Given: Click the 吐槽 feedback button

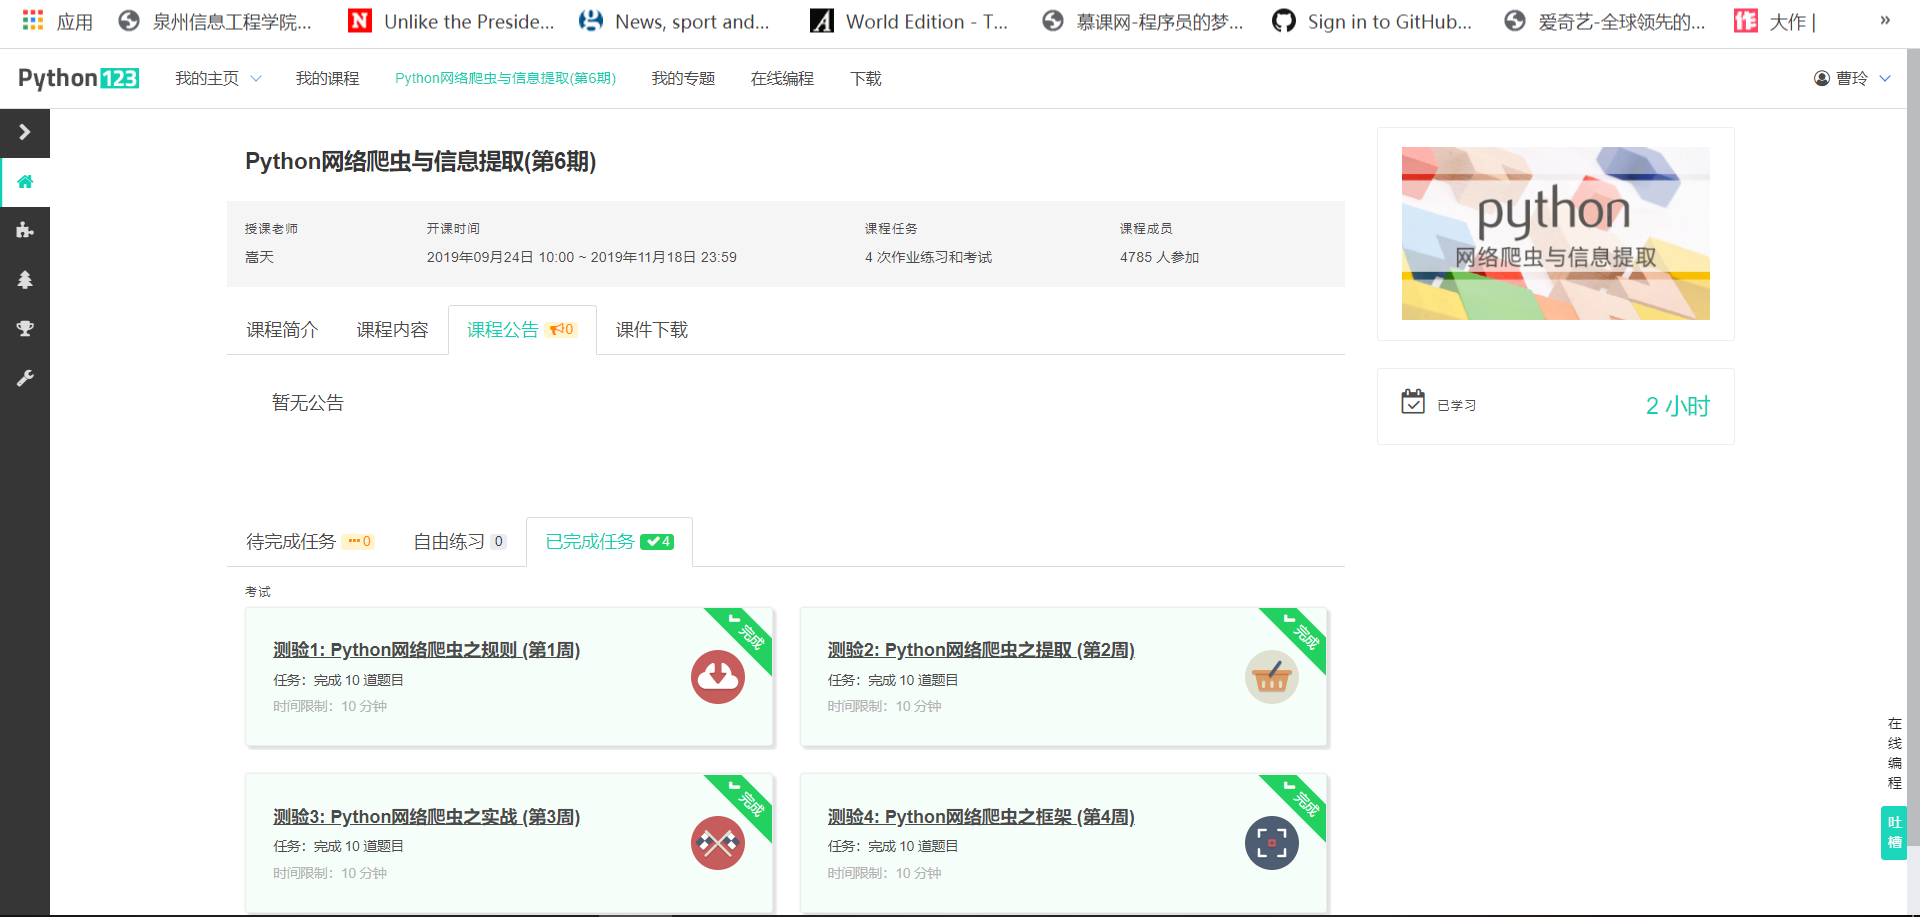Looking at the screenshot, I should (x=1893, y=832).
